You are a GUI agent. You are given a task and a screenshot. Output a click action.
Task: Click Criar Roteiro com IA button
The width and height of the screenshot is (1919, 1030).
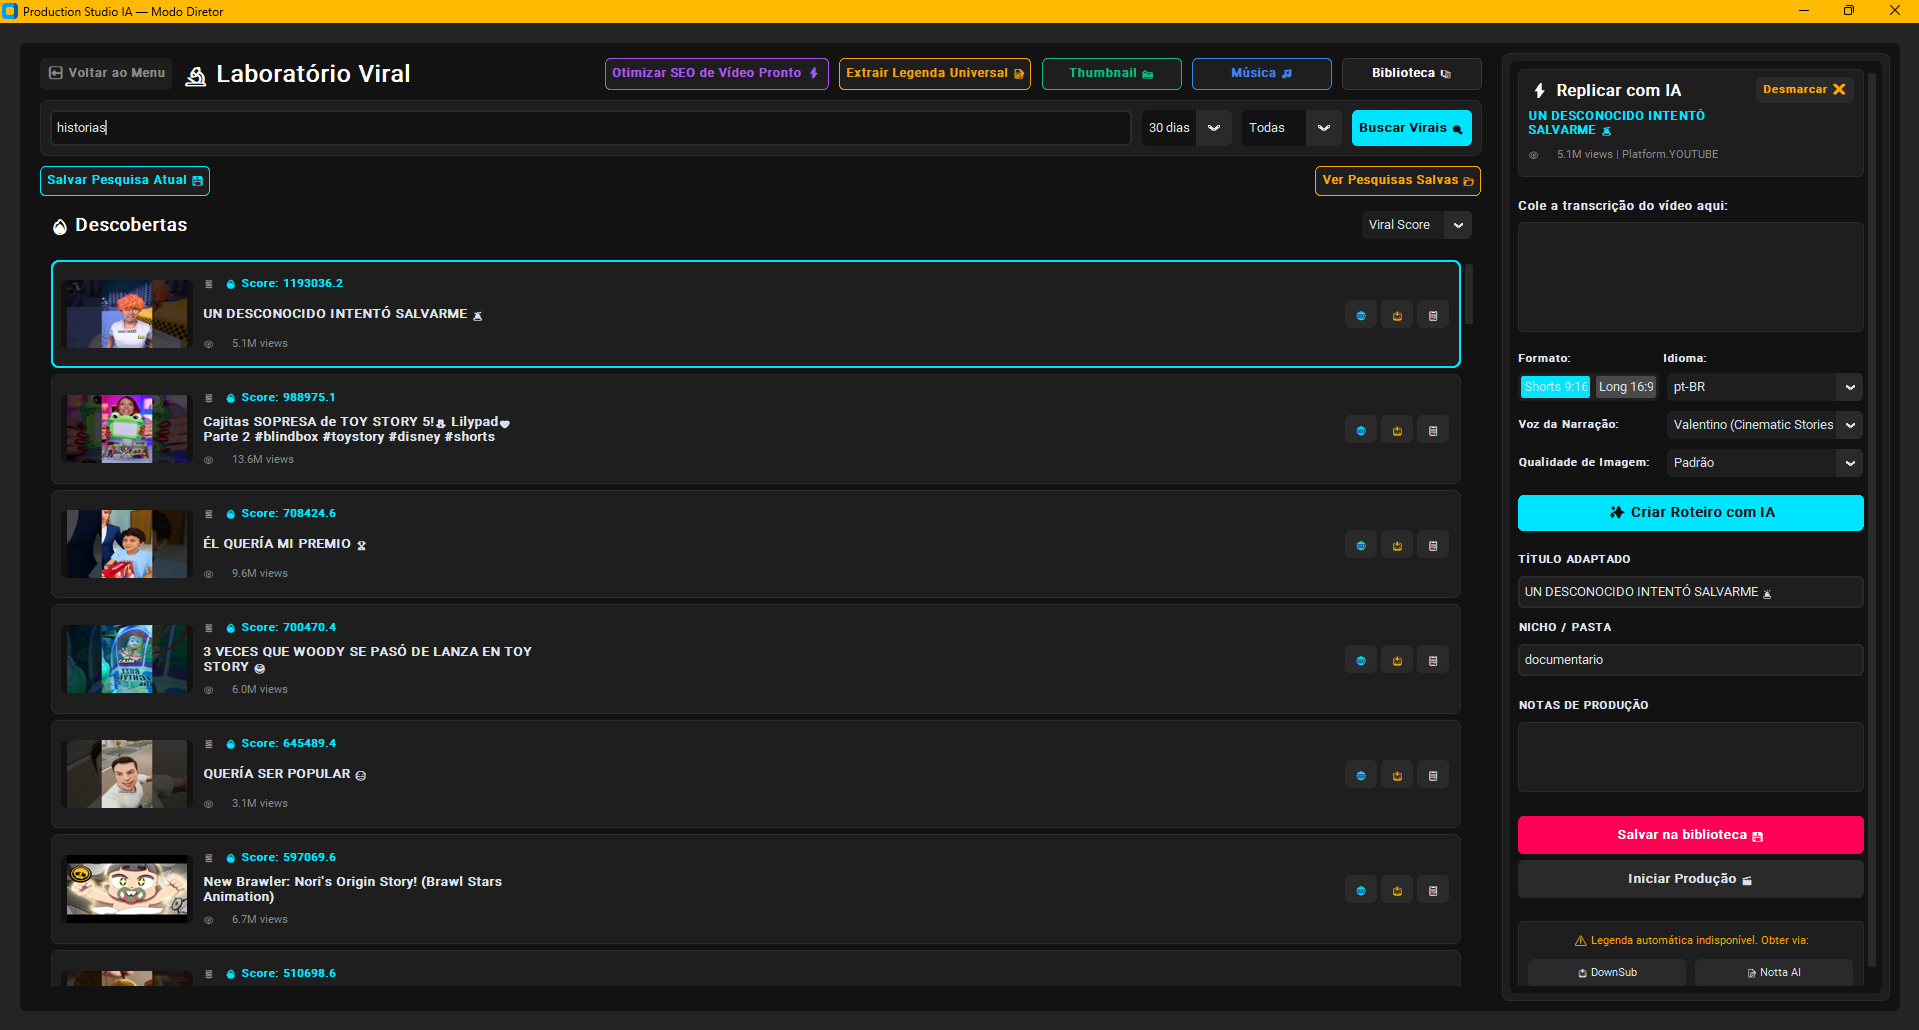coord(1690,513)
